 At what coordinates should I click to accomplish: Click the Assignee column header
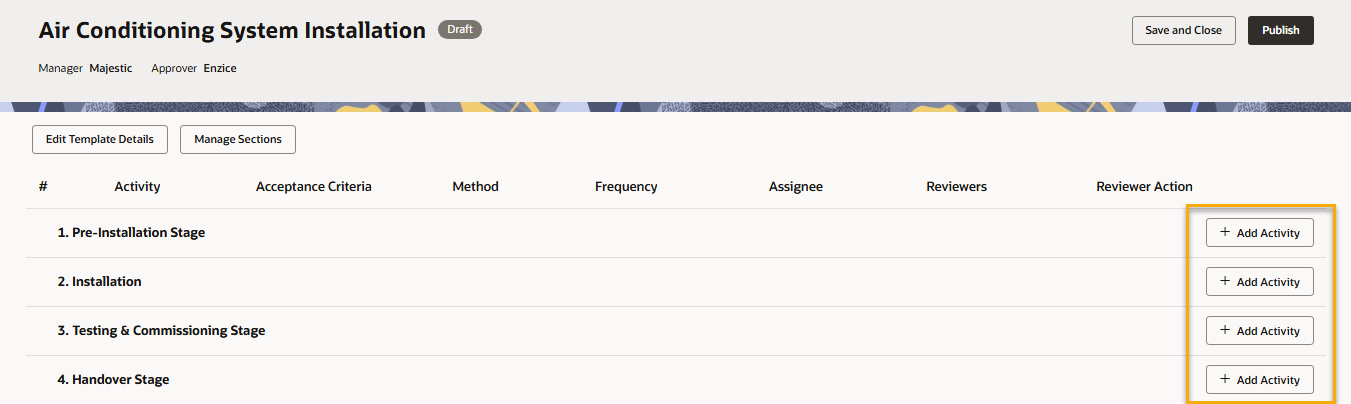pyautogui.click(x=796, y=186)
